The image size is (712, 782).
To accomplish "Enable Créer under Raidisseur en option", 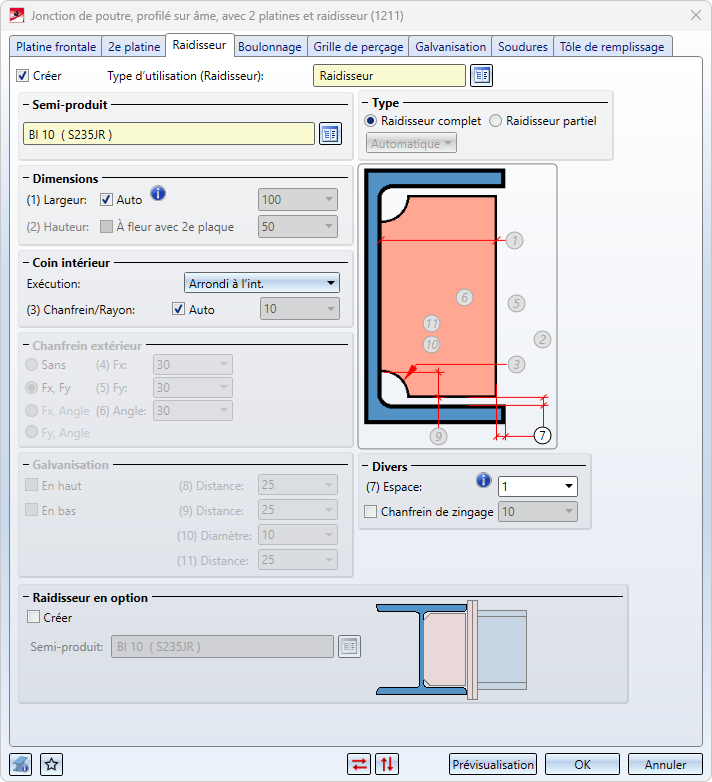I will point(35,618).
